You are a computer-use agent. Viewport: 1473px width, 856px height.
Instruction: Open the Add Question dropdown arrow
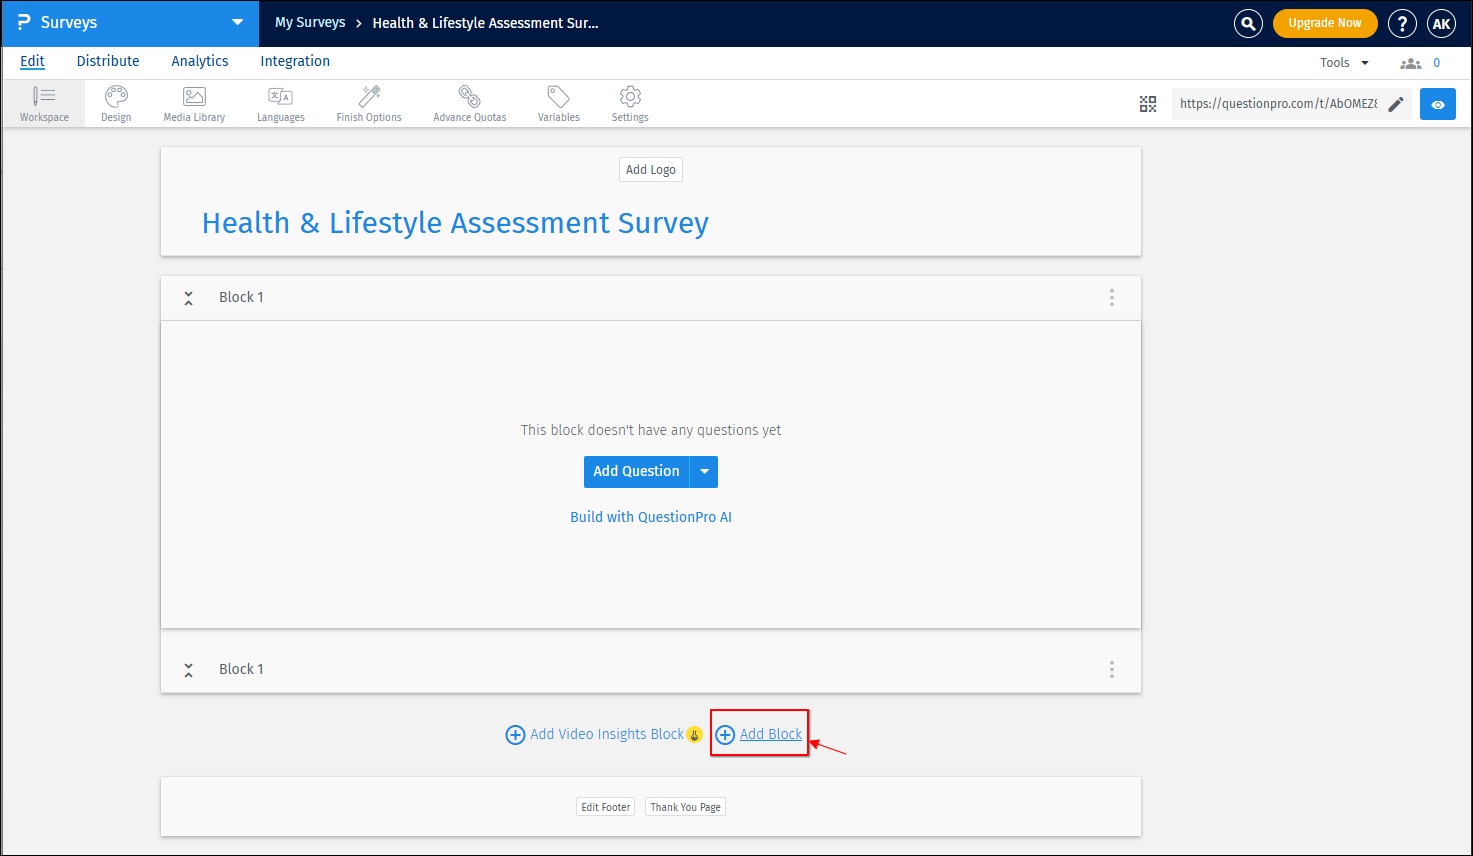coord(704,471)
